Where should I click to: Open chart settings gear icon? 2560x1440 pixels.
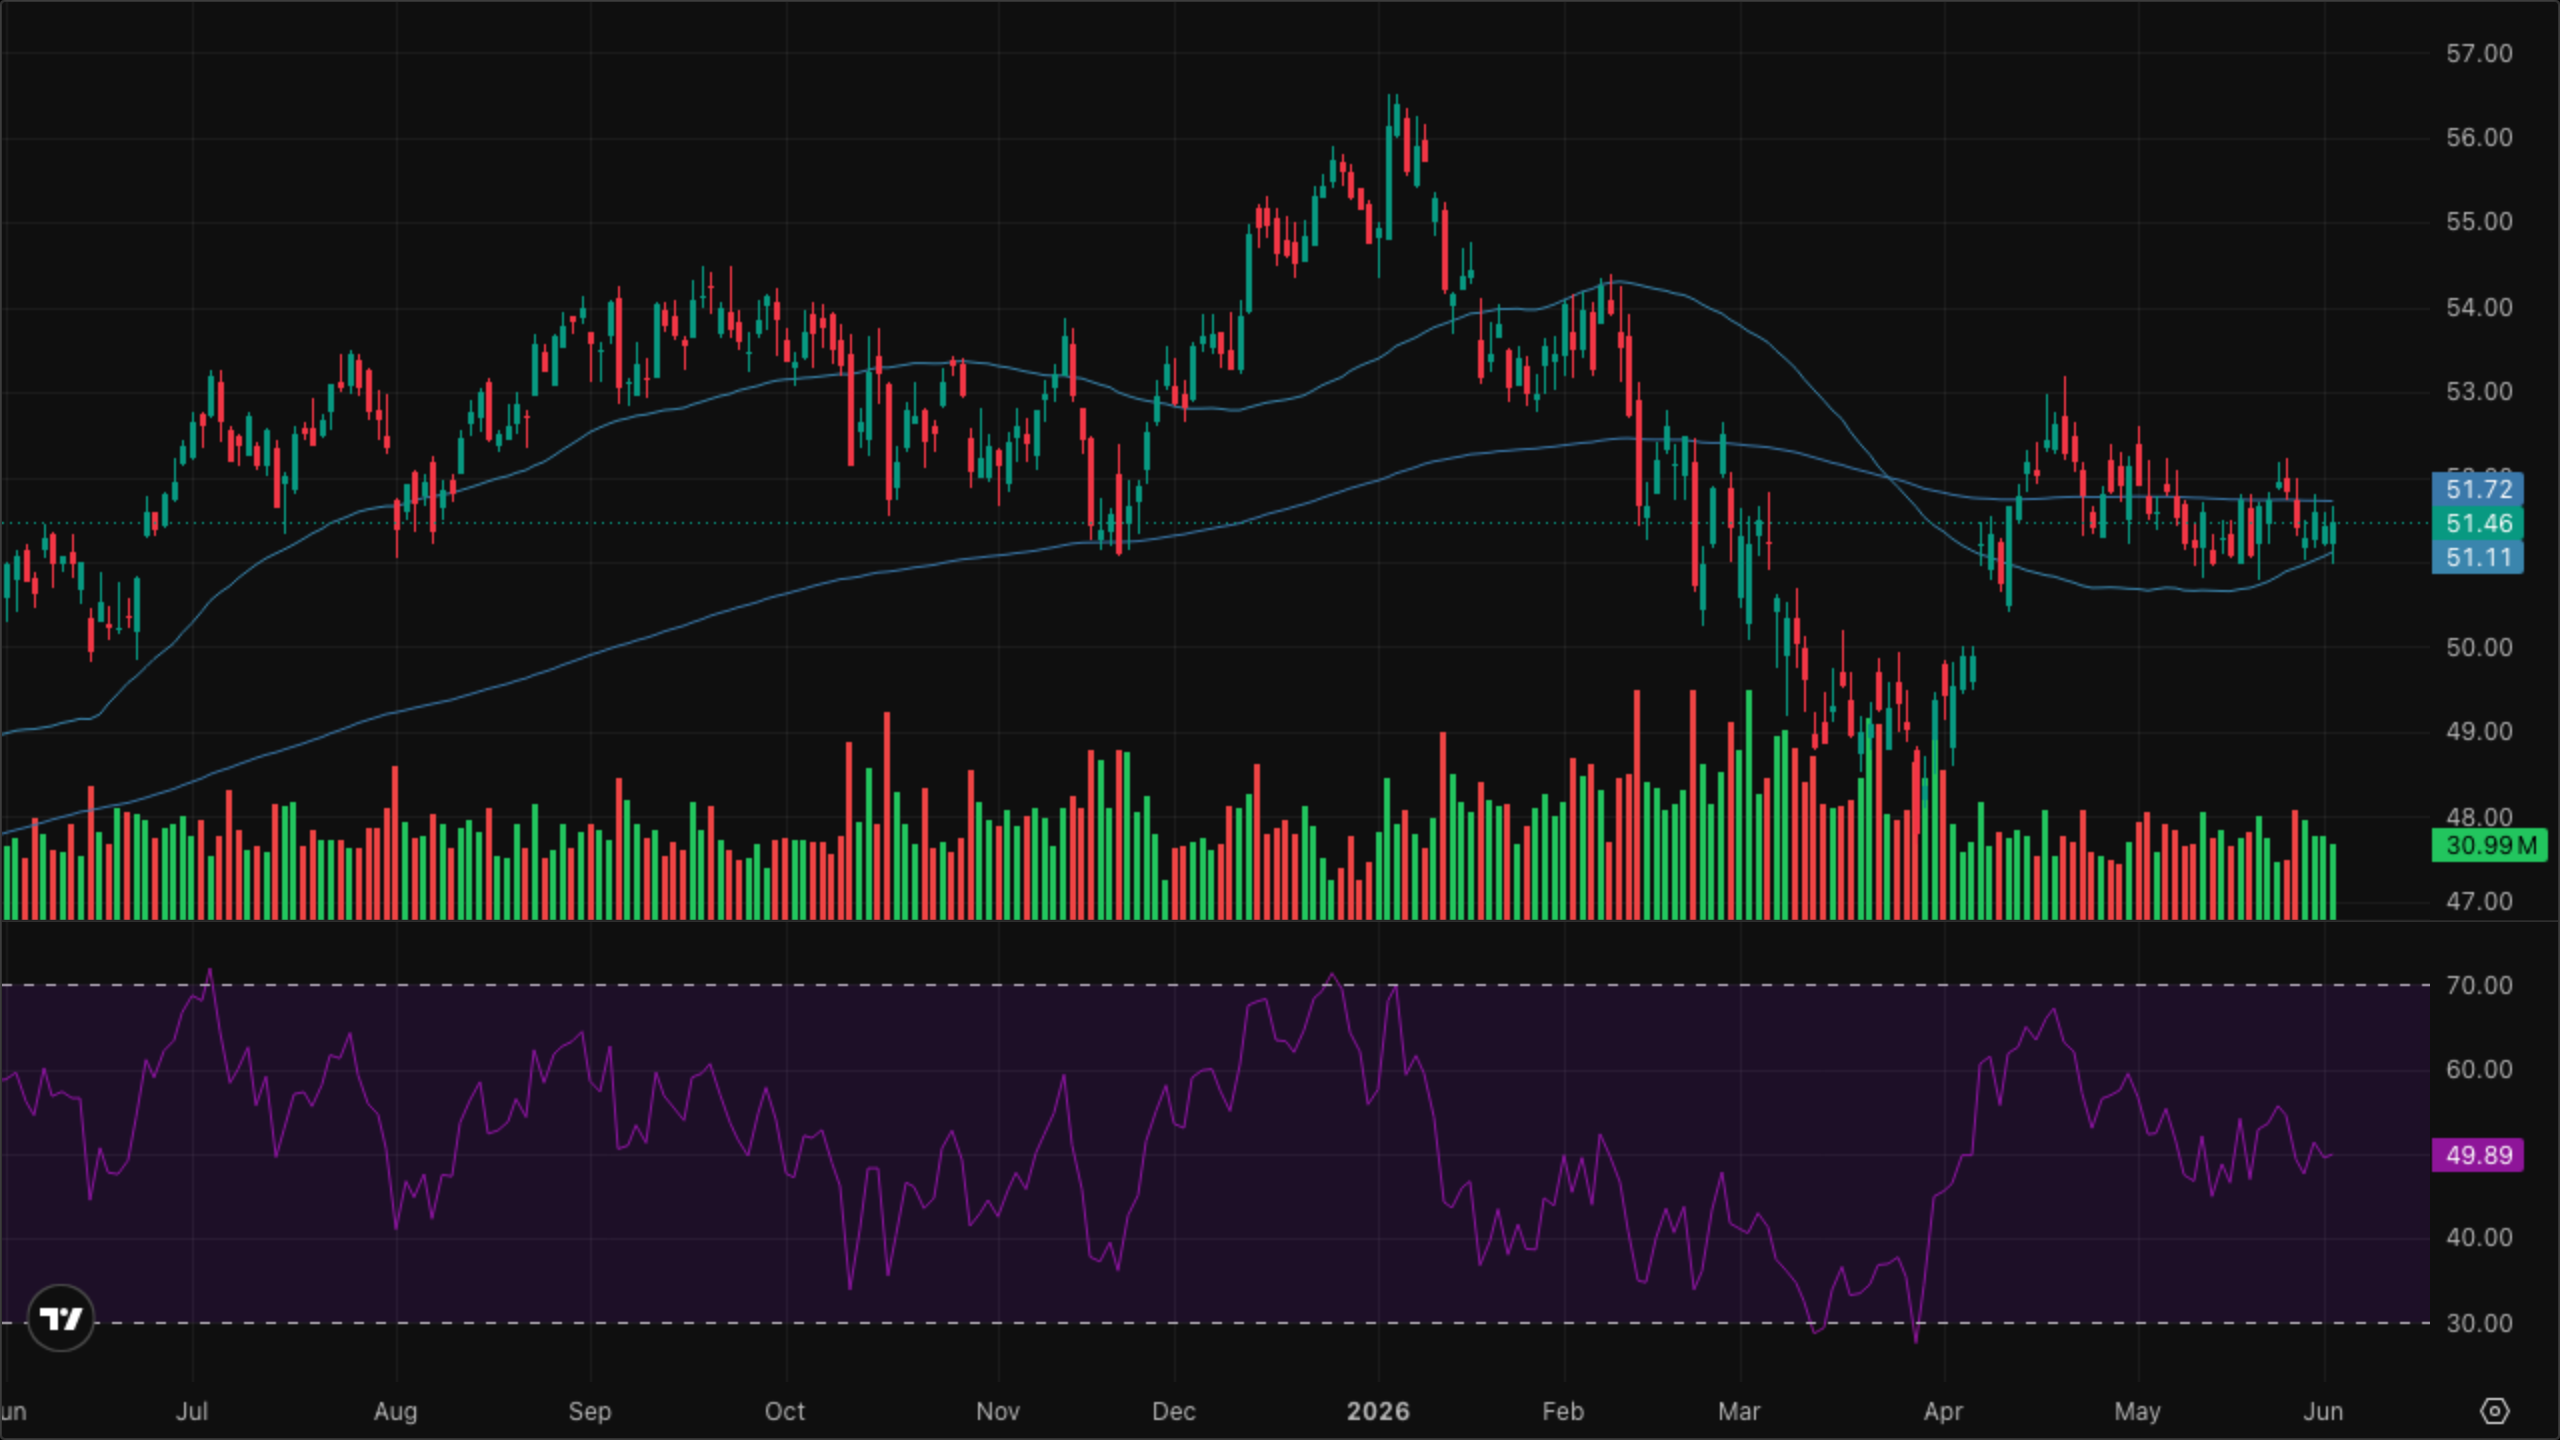click(2495, 1411)
